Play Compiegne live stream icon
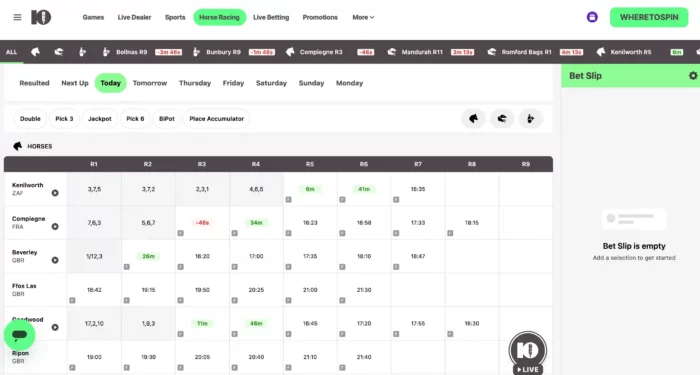The image size is (700, 375). click(x=55, y=226)
